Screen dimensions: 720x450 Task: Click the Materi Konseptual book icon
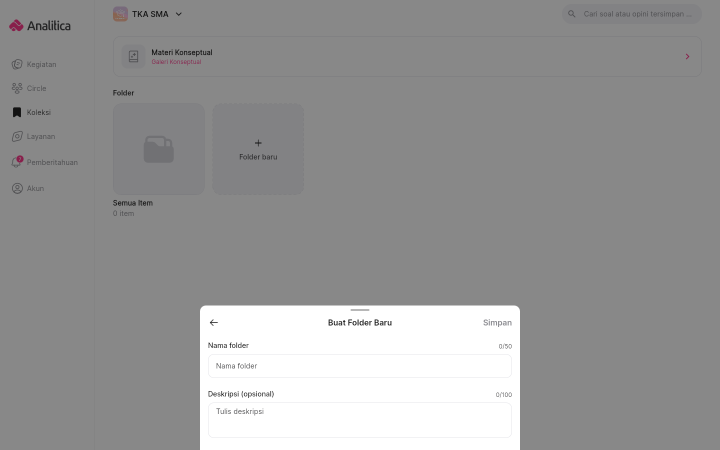(x=134, y=56)
